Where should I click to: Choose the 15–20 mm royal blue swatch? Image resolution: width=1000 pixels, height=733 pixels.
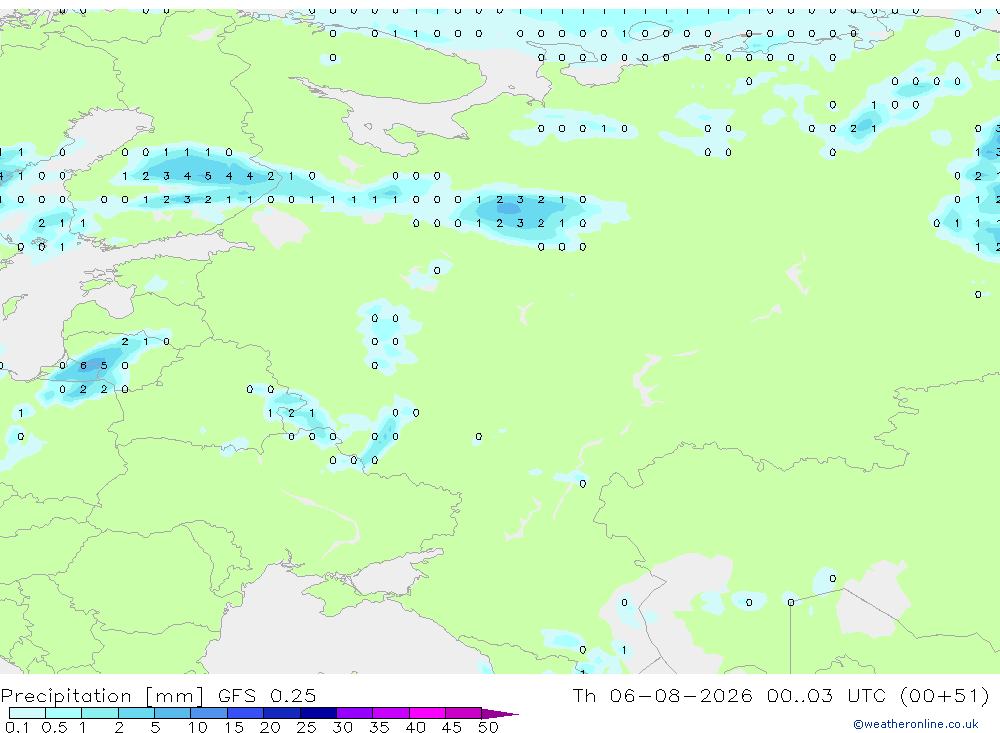(x=246, y=713)
